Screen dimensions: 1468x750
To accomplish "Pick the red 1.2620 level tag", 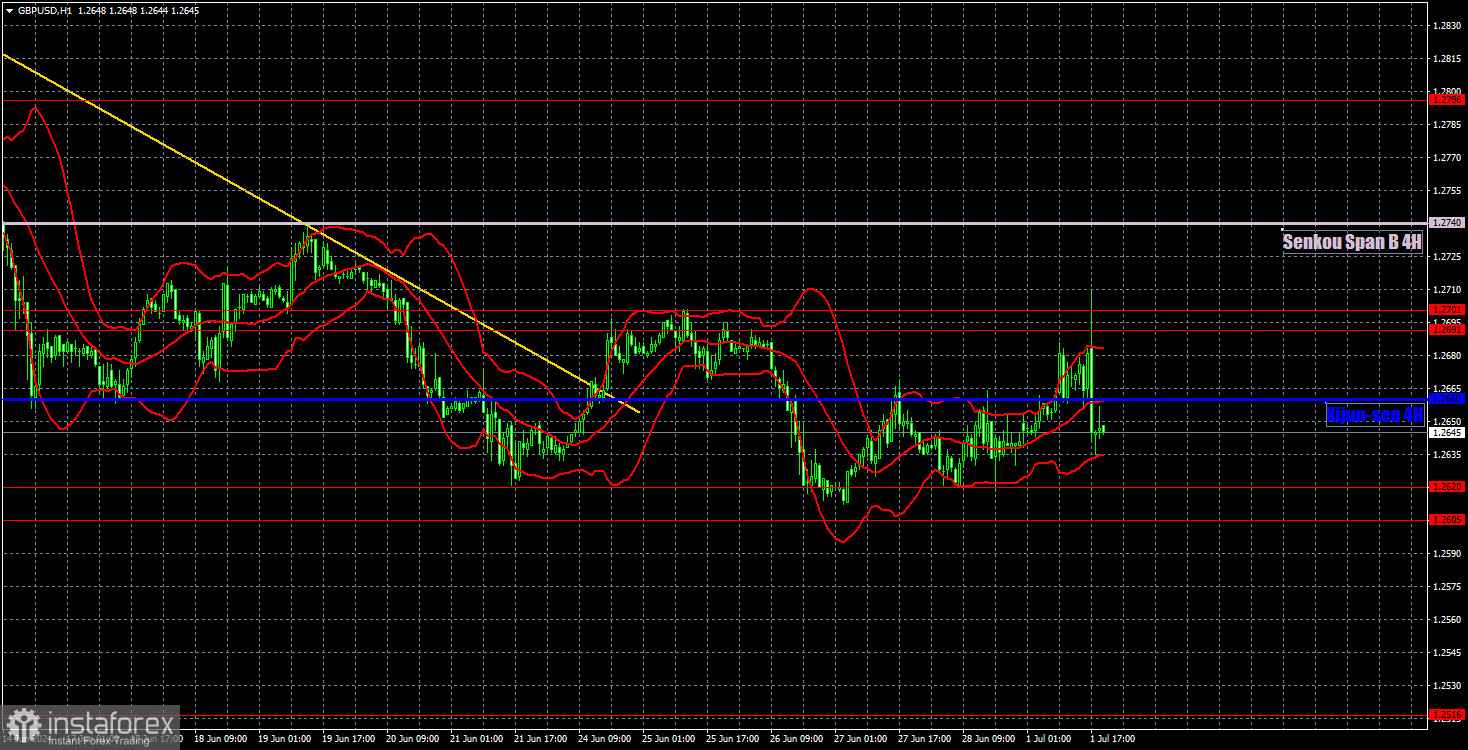I will tap(1446, 487).
